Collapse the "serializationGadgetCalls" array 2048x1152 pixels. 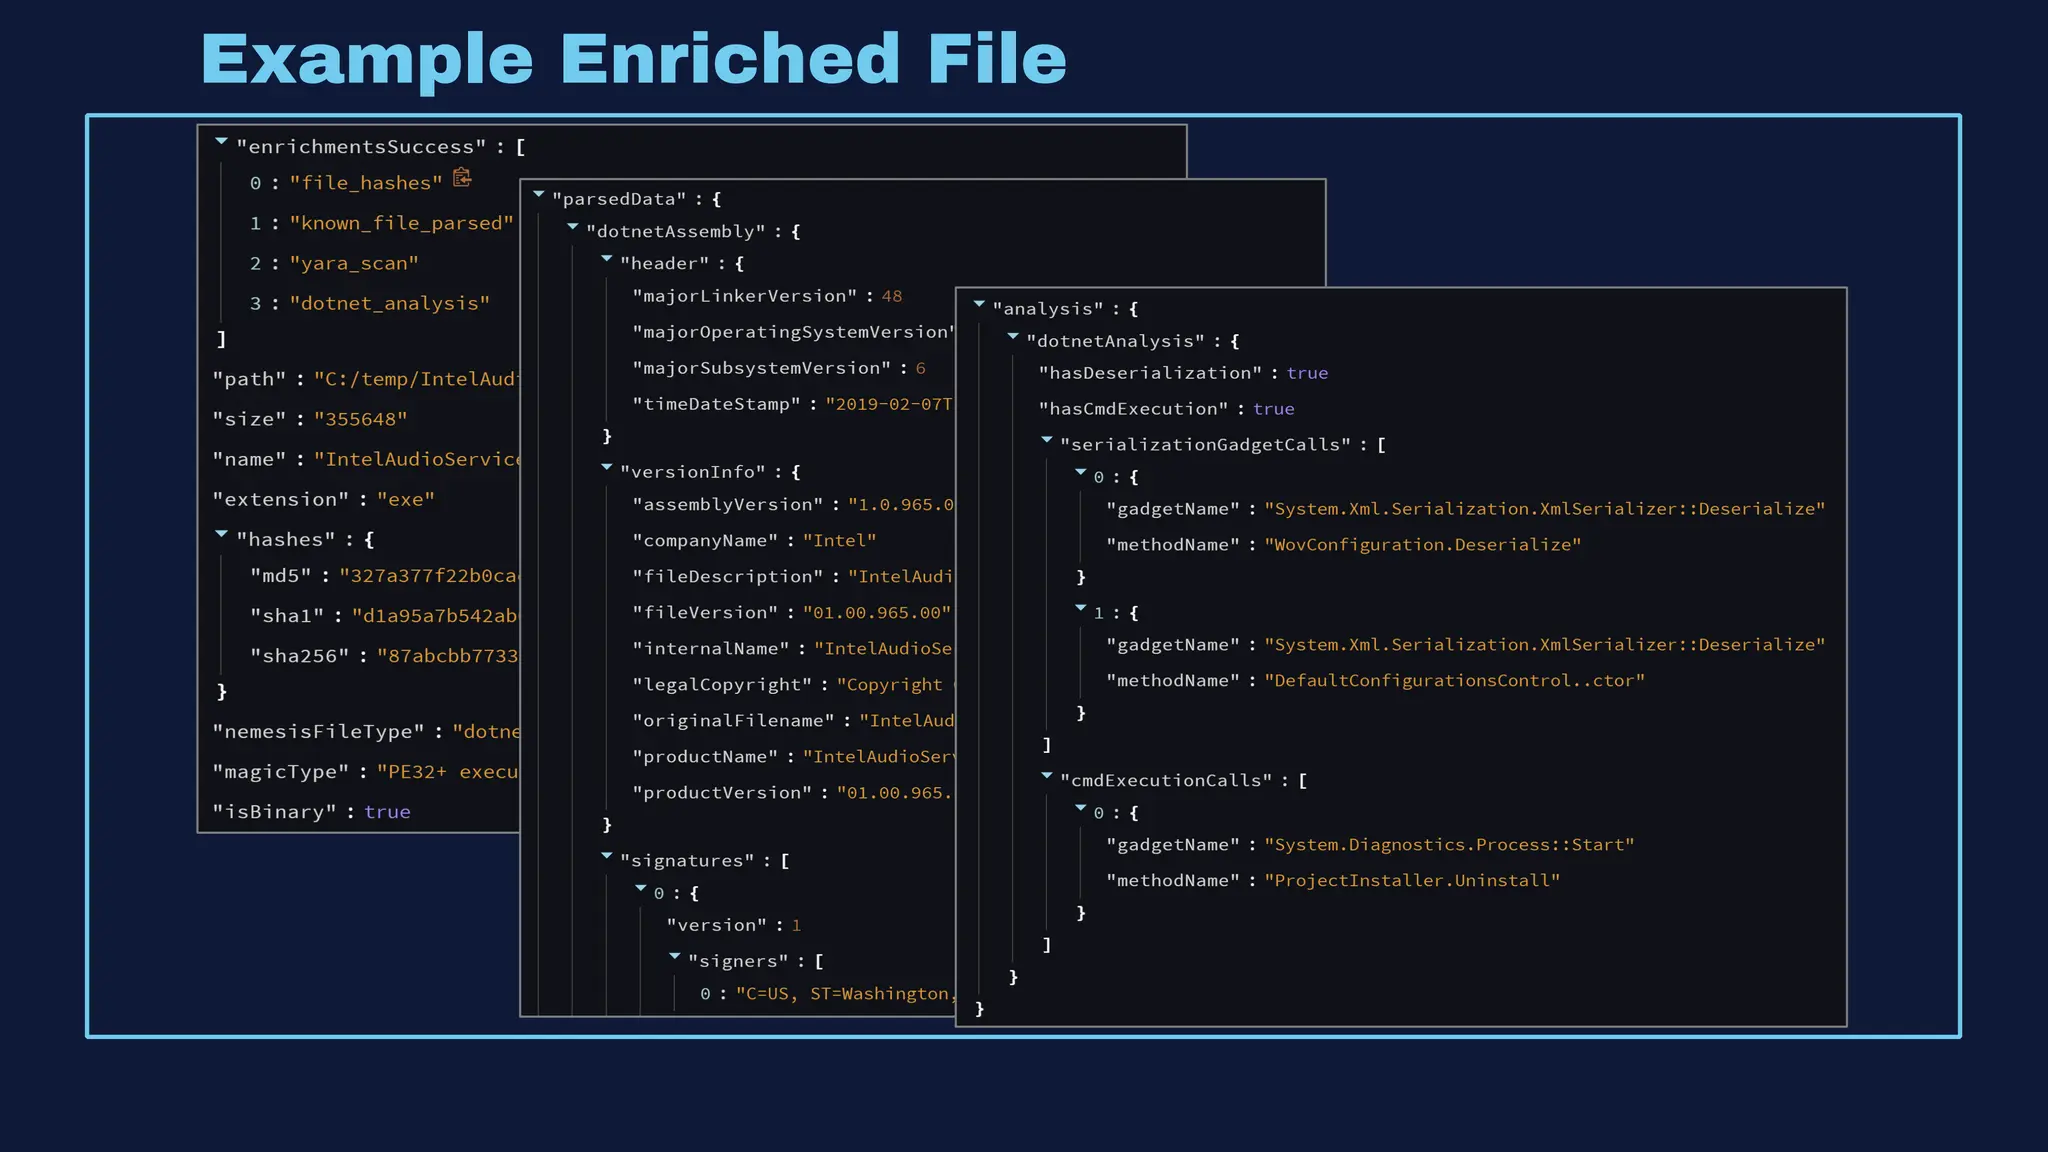pos(1047,440)
